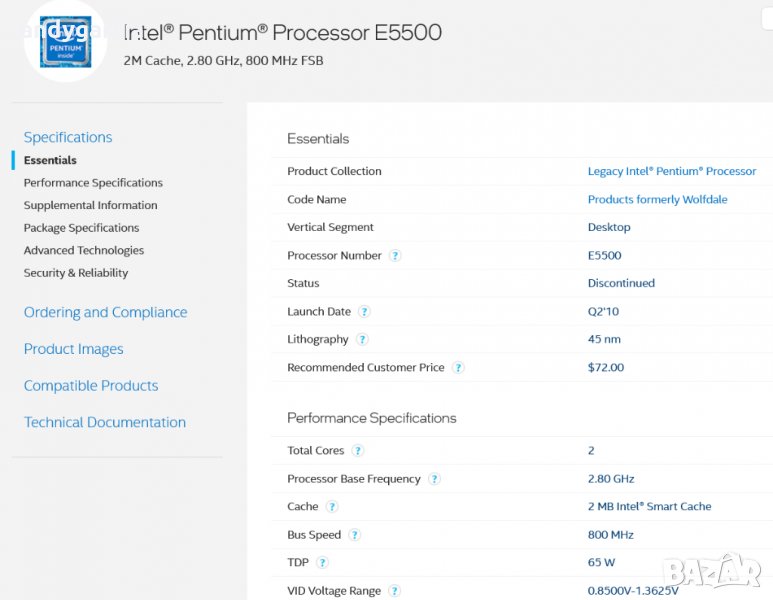This screenshot has width=773, height=600.
Task: Open the Lithography info tooltip icon
Action: (362, 340)
